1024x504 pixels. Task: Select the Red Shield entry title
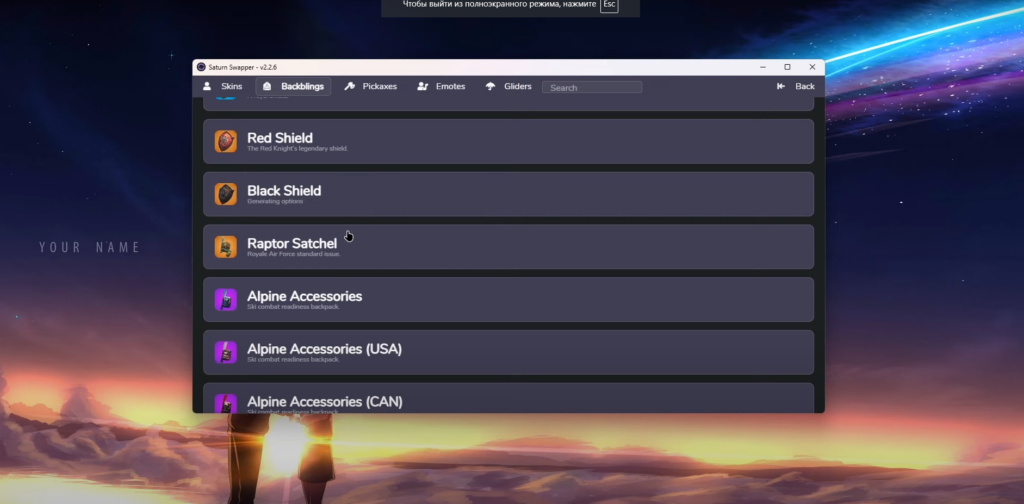click(280, 138)
